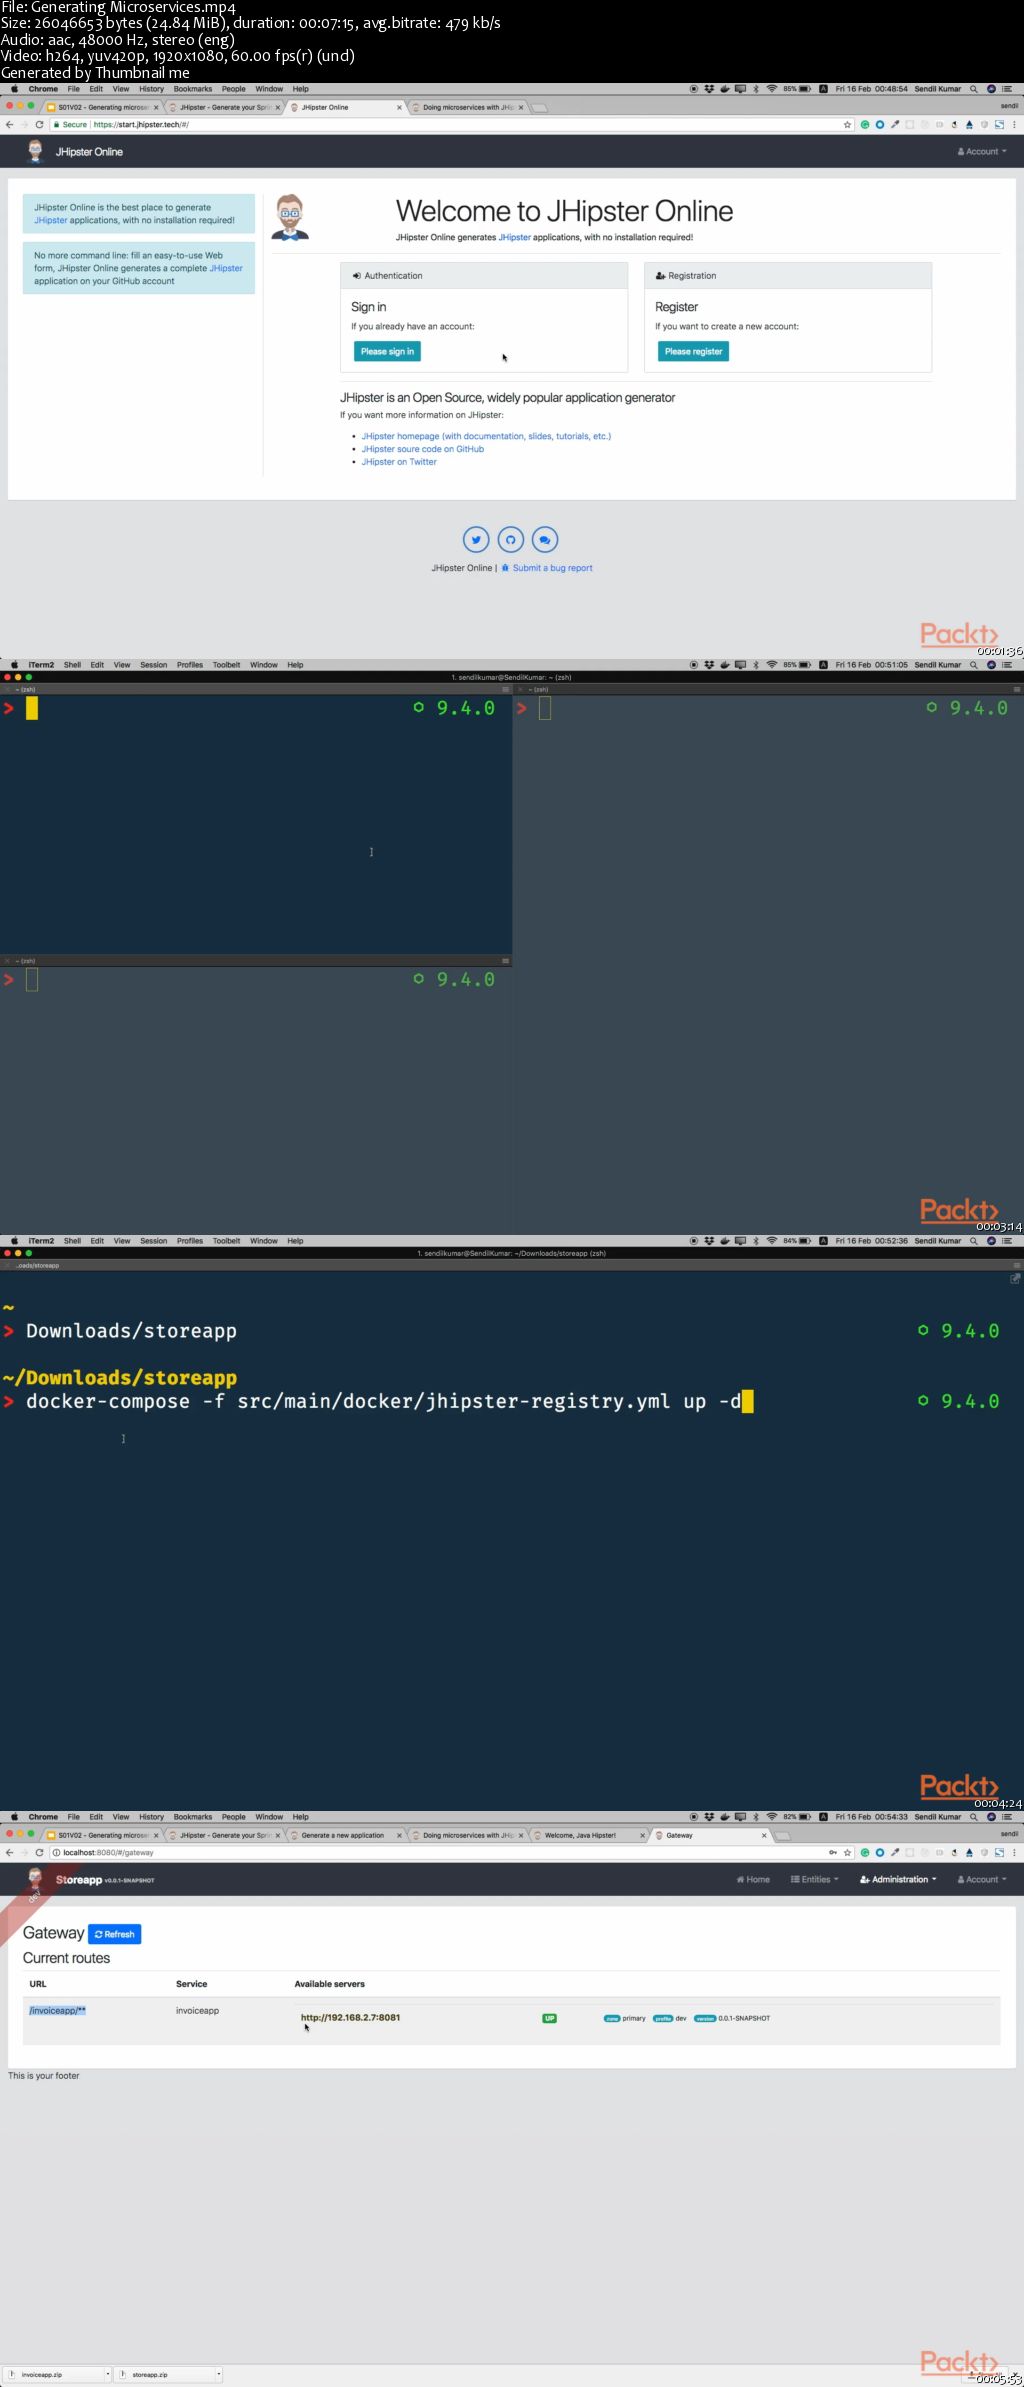Open the Account dropdown on JHipster Online navbar
The image size is (1024, 2387).
(x=982, y=152)
